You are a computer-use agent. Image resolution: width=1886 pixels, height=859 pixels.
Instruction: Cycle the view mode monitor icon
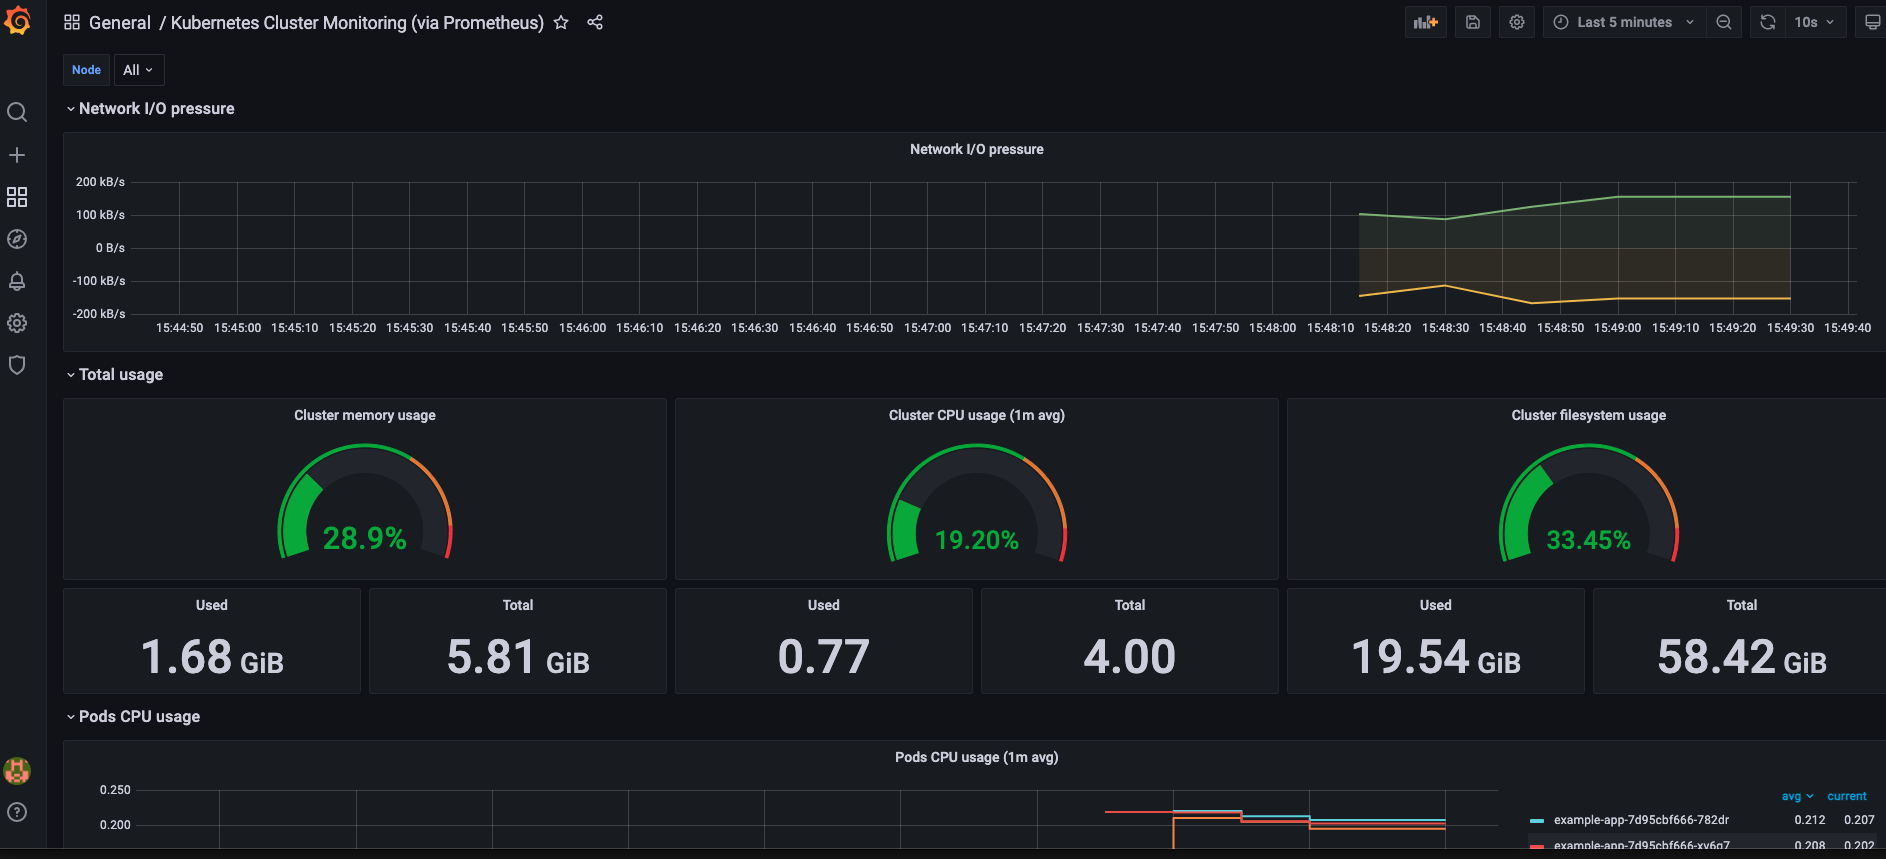coord(1872,22)
